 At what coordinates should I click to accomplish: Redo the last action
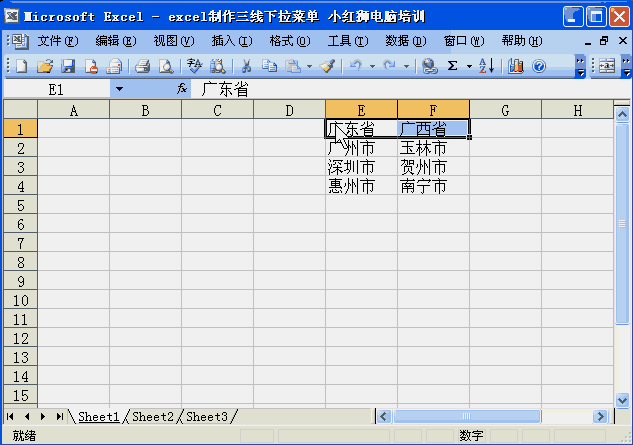(390, 65)
